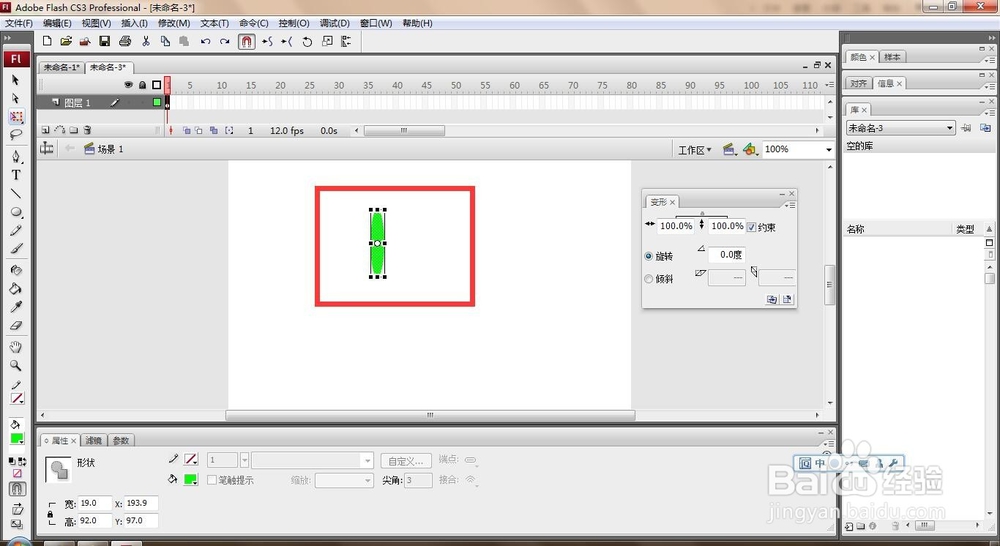Delete layer using timeline trash icon
The height and width of the screenshot is (546, 1000).
point(87,130)
